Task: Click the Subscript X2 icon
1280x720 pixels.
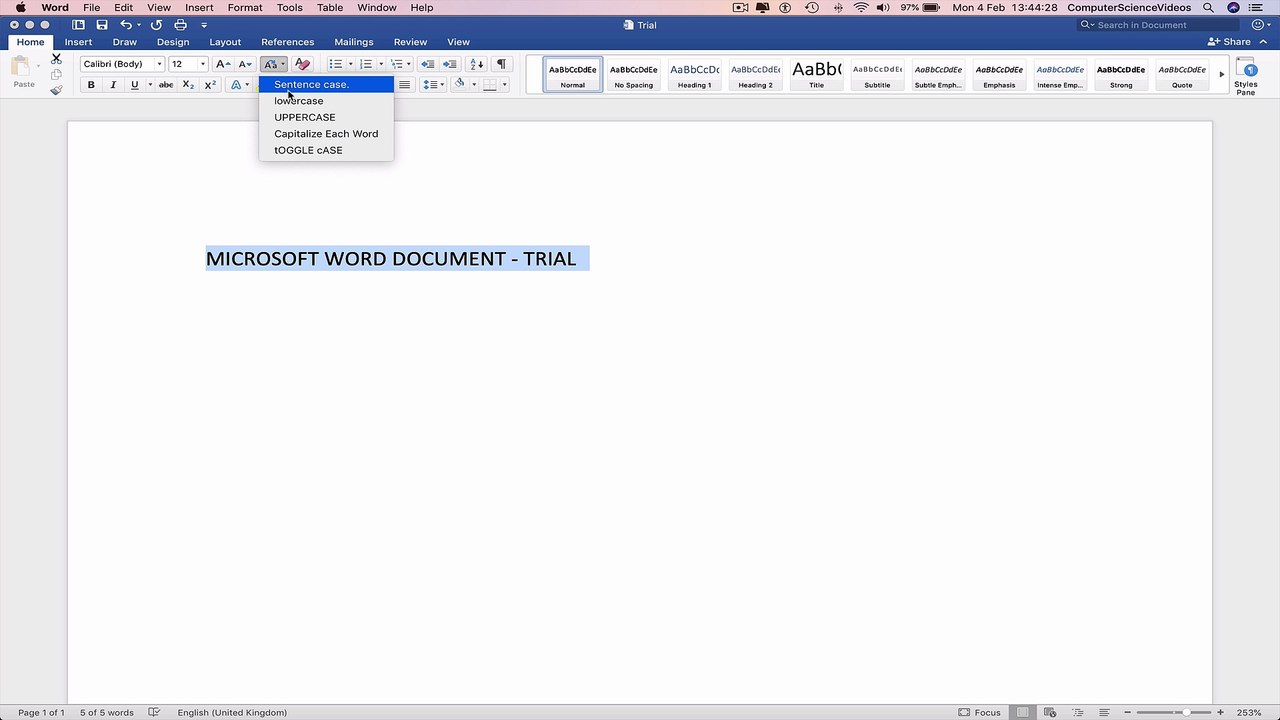Action: click(188, 85)
